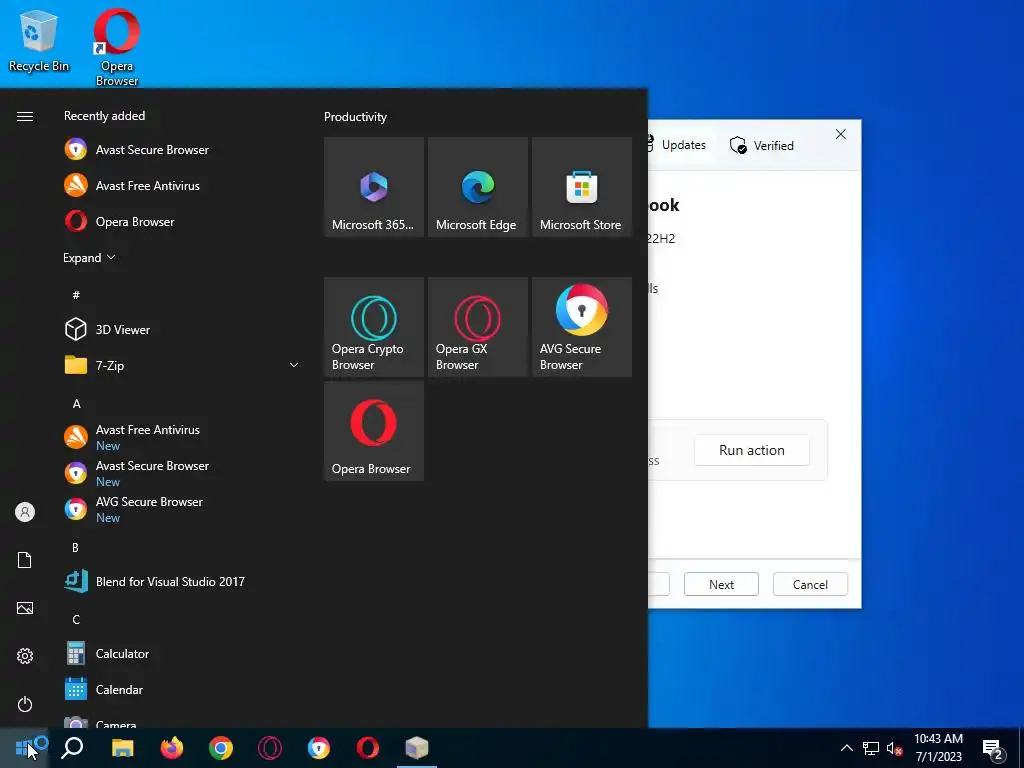Launch Blend for Visual Studio 2017
1024x768 pixels.
183,581
